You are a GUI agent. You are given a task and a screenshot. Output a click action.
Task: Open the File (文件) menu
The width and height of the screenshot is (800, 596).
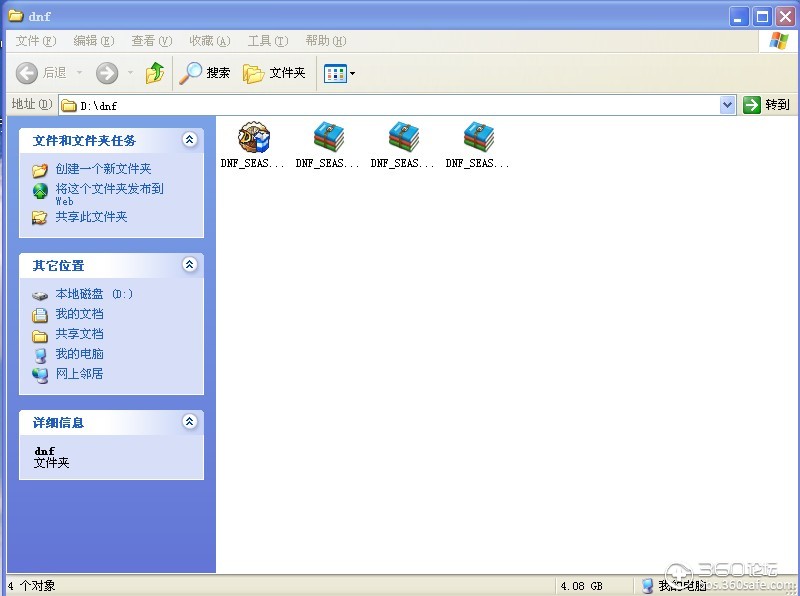click(x=35, y=41)
